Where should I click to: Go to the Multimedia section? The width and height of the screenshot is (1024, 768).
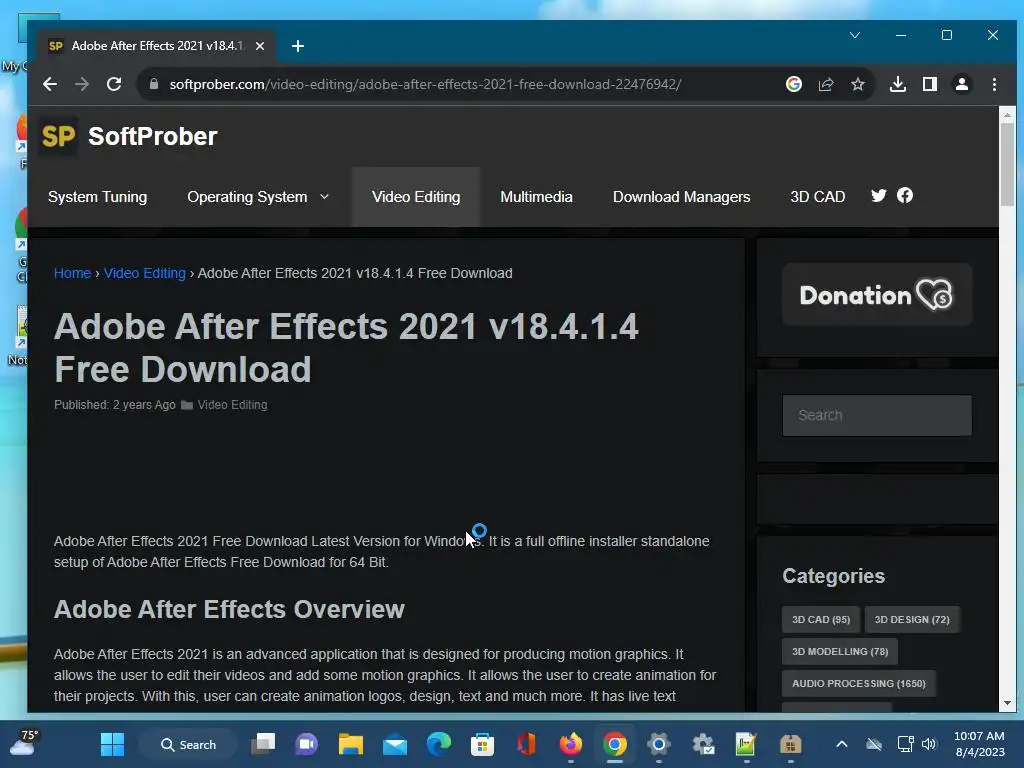click(x=536, y=197)
